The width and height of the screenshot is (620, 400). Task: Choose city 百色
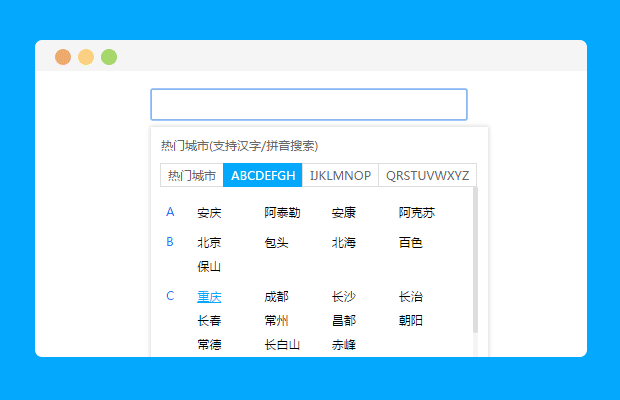[411, 242]
